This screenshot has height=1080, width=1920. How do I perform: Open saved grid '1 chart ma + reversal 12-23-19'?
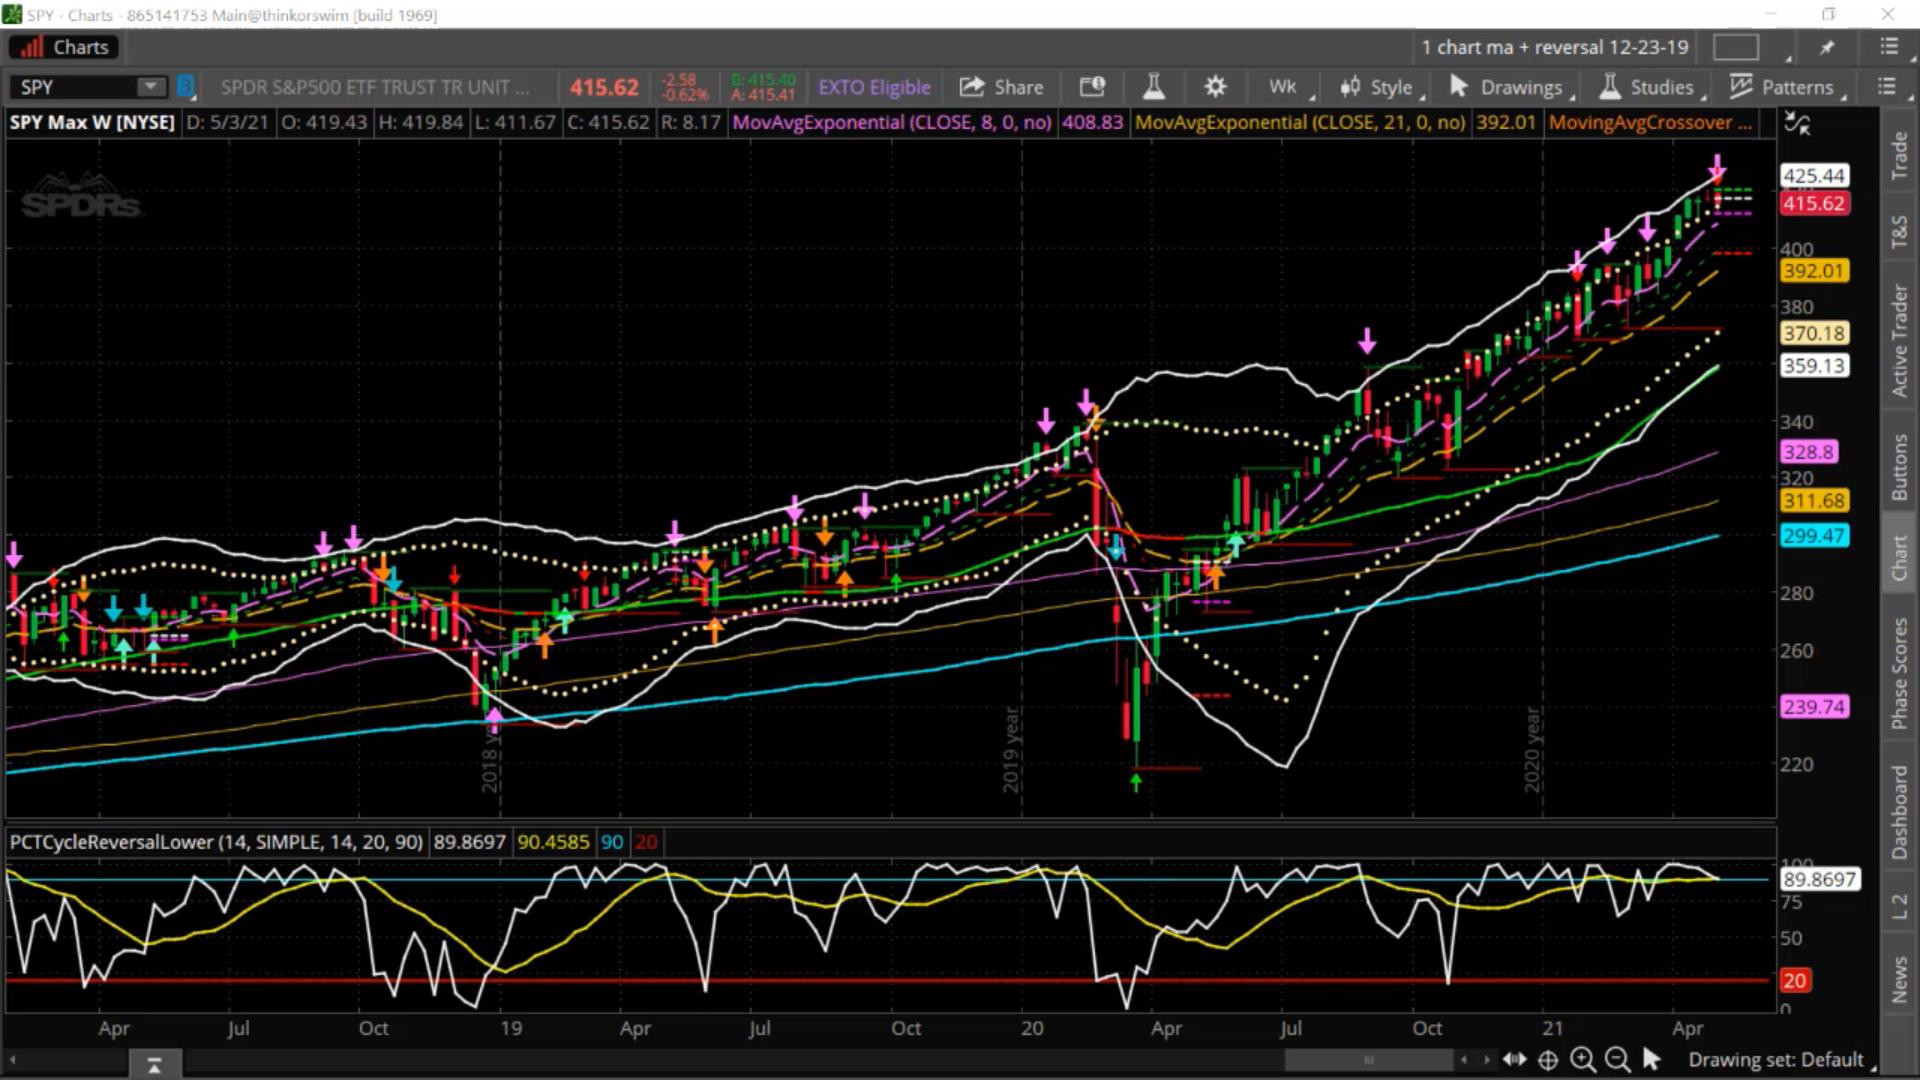(x=1555, y=47)
